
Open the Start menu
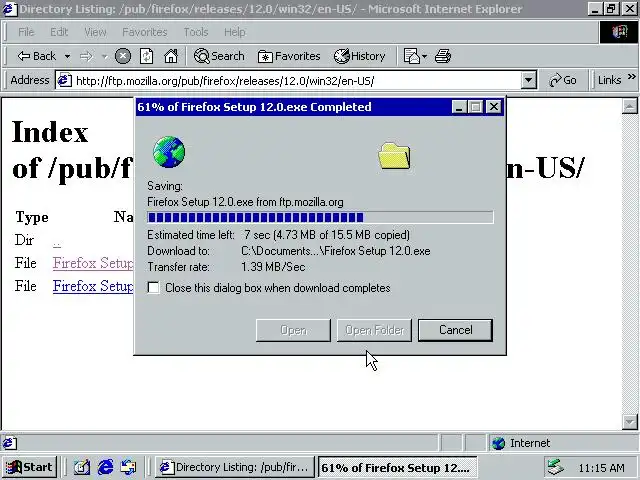coord(29,467)
